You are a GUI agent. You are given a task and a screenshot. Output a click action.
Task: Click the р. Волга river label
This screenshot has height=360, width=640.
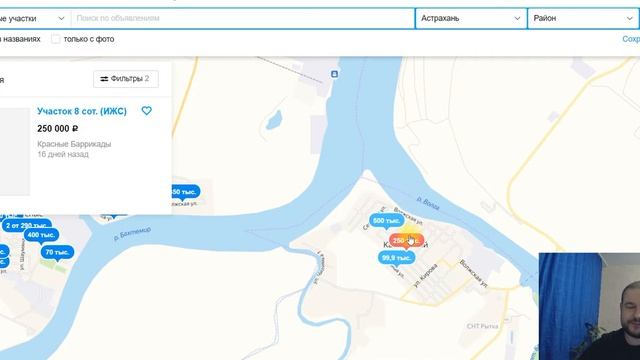(428, 204)
